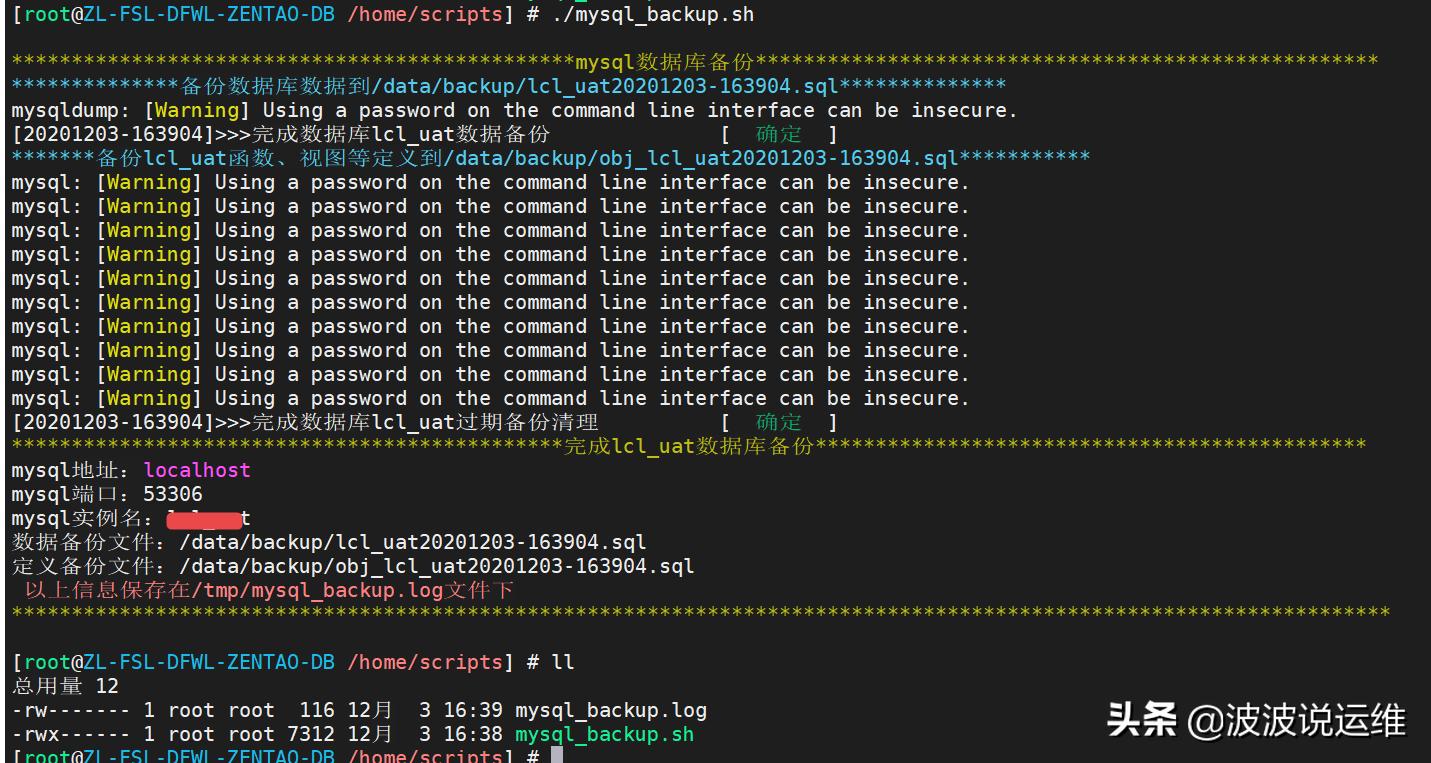Click the ll command at the prompt
Viewport: 1431px width, 763px height.
pyautogui.click(x=563, y=662)
